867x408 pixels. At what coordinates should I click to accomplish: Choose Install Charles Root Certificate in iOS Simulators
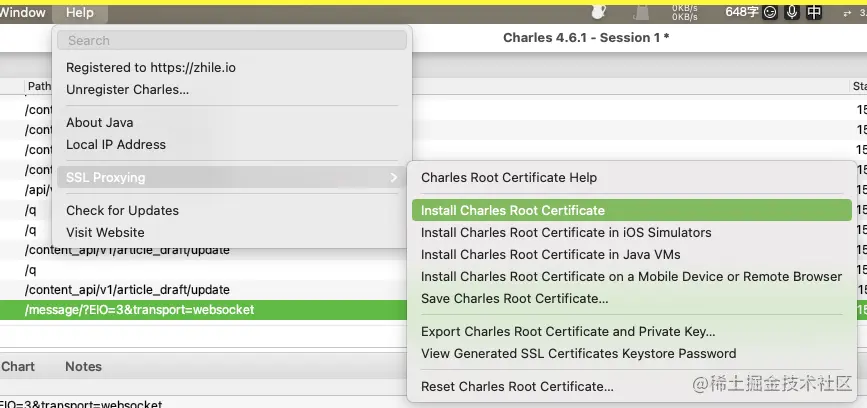tap(566, 232)
